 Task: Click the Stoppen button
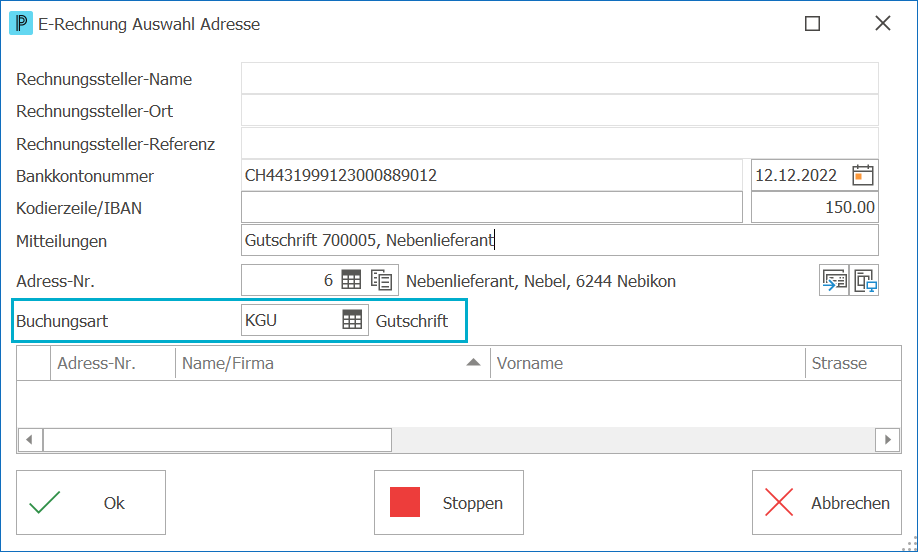(449, 502)
